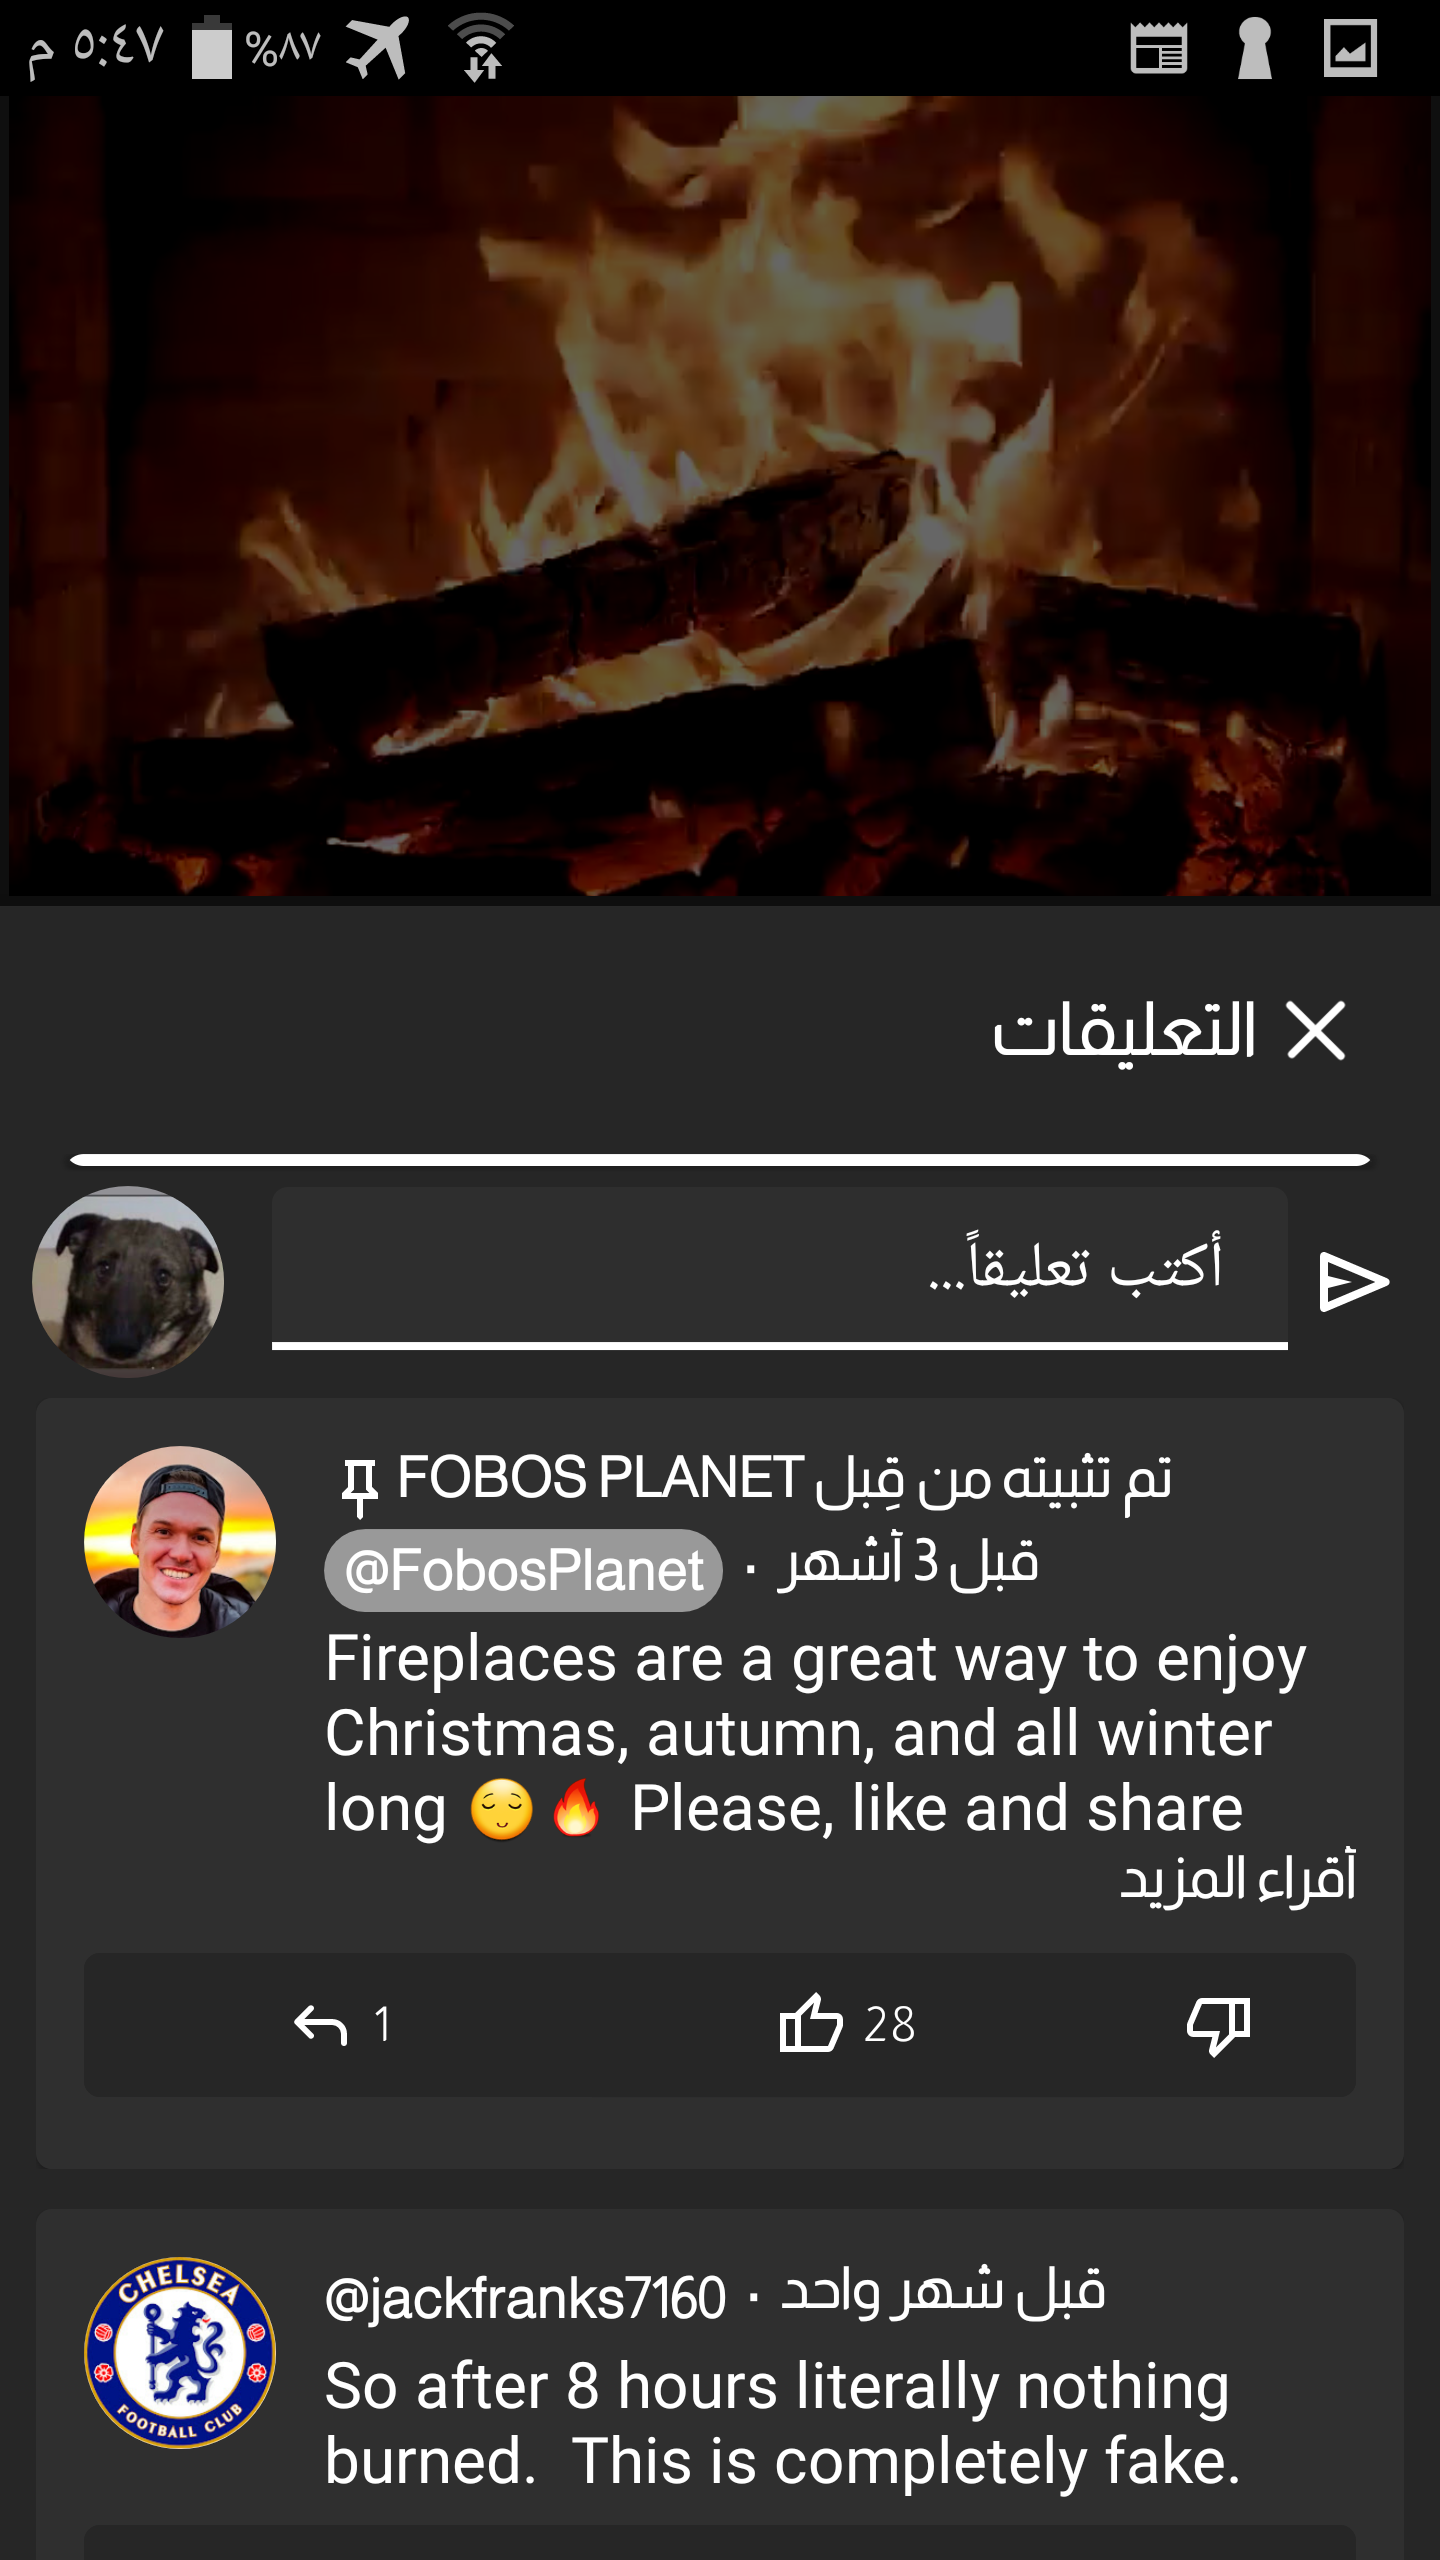Tap the airplane mode status icon

point(378,47)
